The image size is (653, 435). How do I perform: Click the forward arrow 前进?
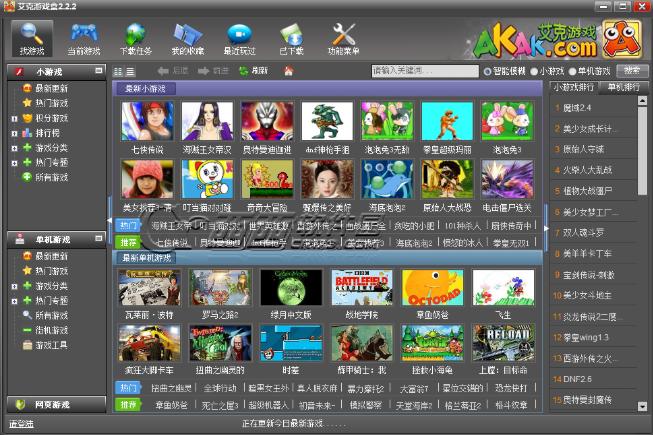click(213, 71)
